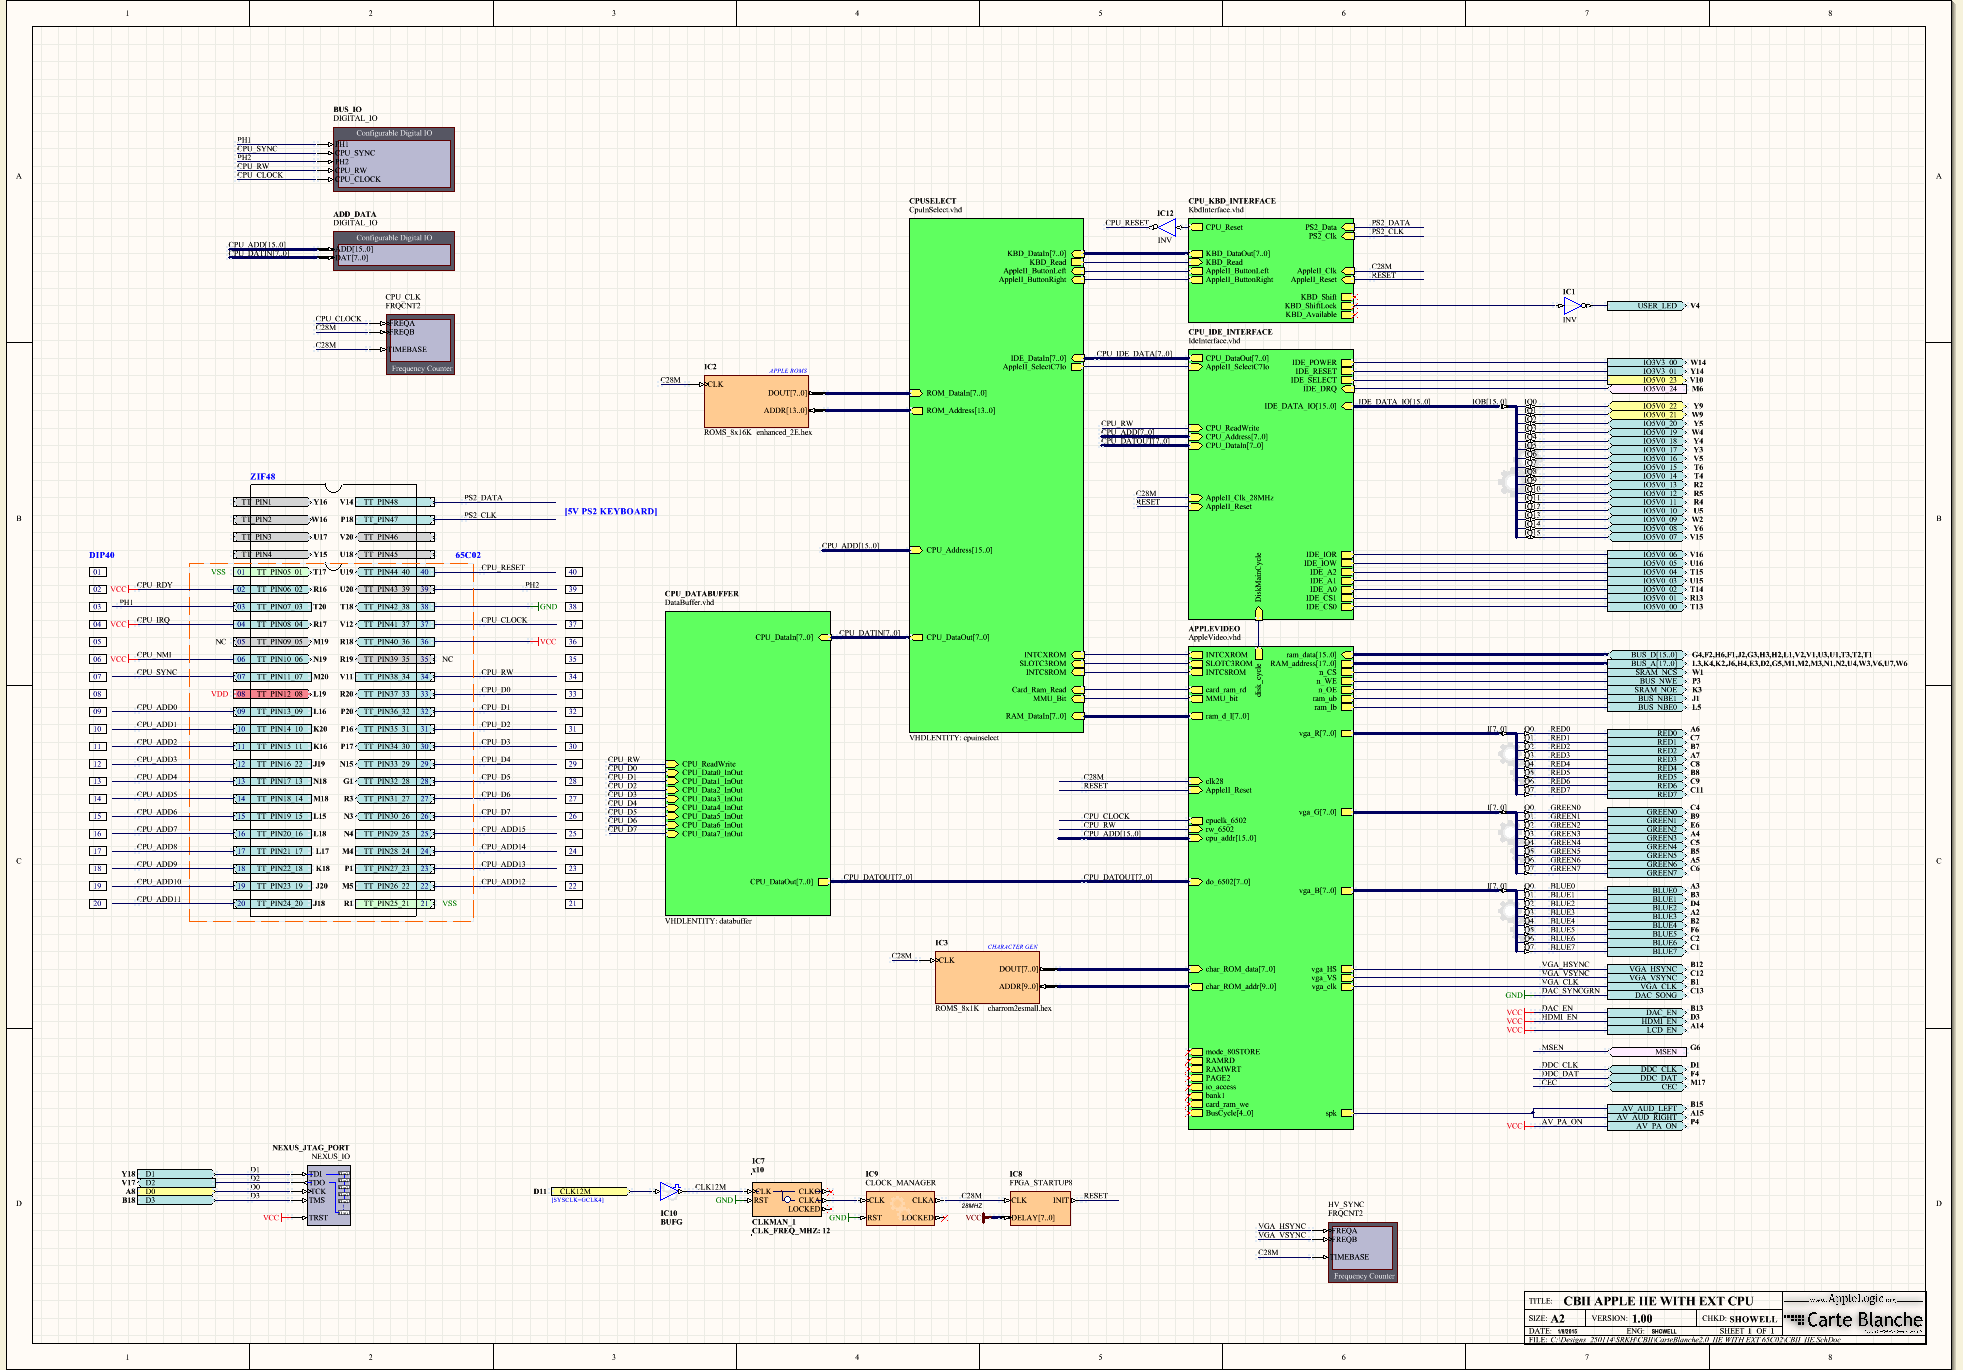Select the BUS_IO Configurable Digital IO block
1963x1370 pixels.
tap(394, 159)
